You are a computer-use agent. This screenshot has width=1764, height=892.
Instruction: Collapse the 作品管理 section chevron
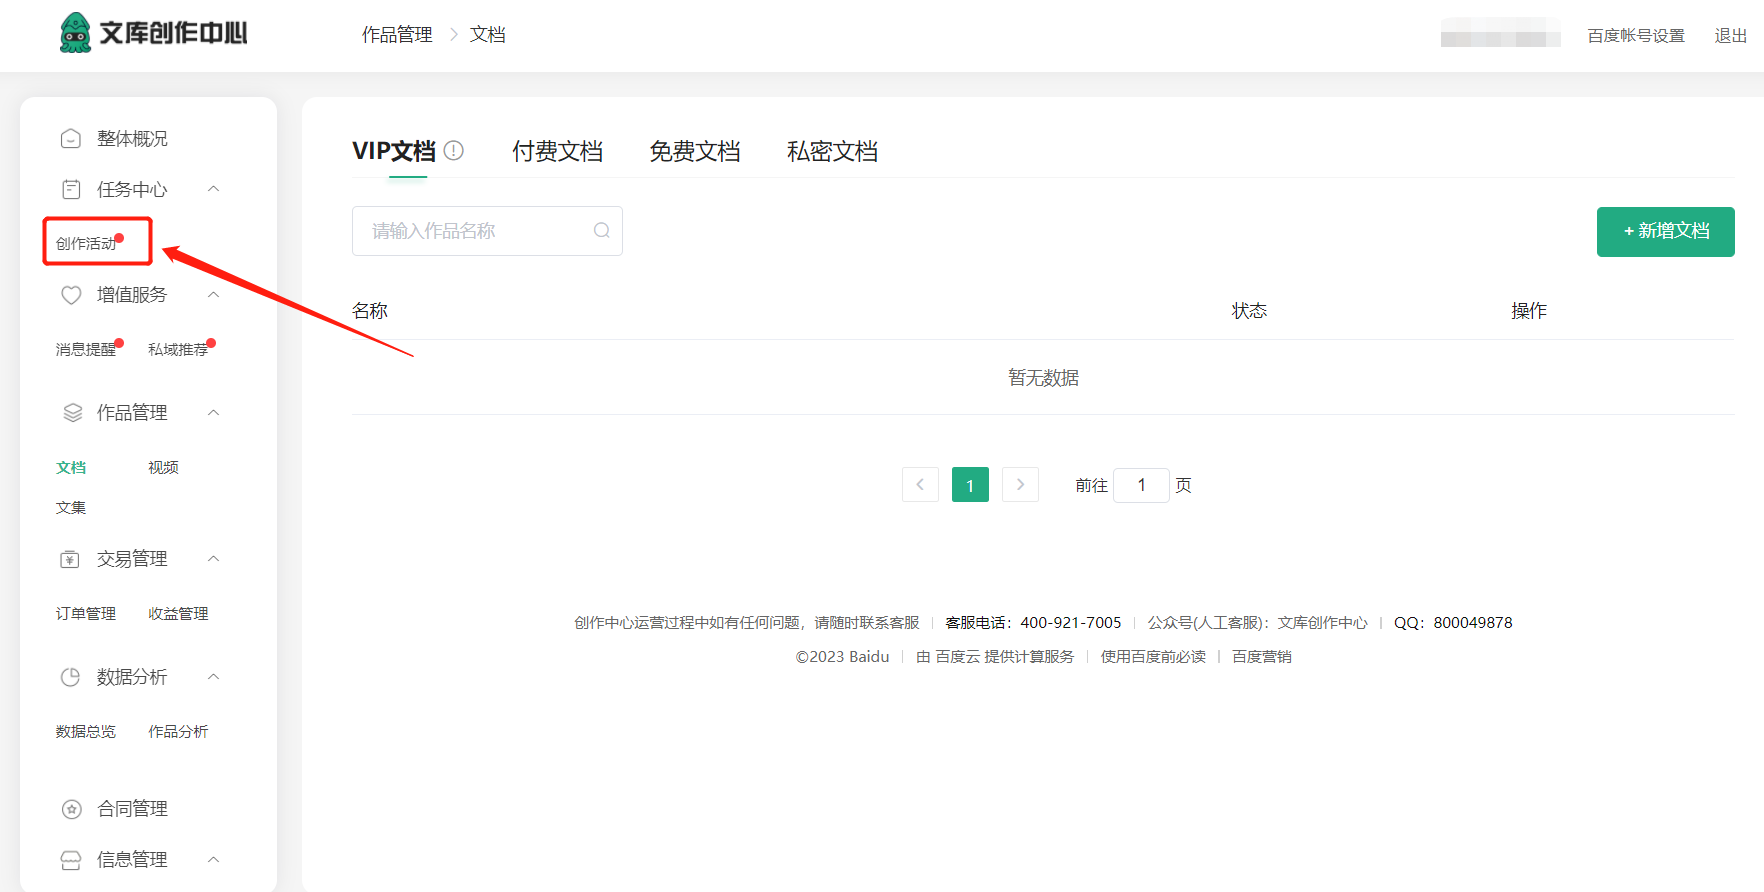click(x=213, y=412)
